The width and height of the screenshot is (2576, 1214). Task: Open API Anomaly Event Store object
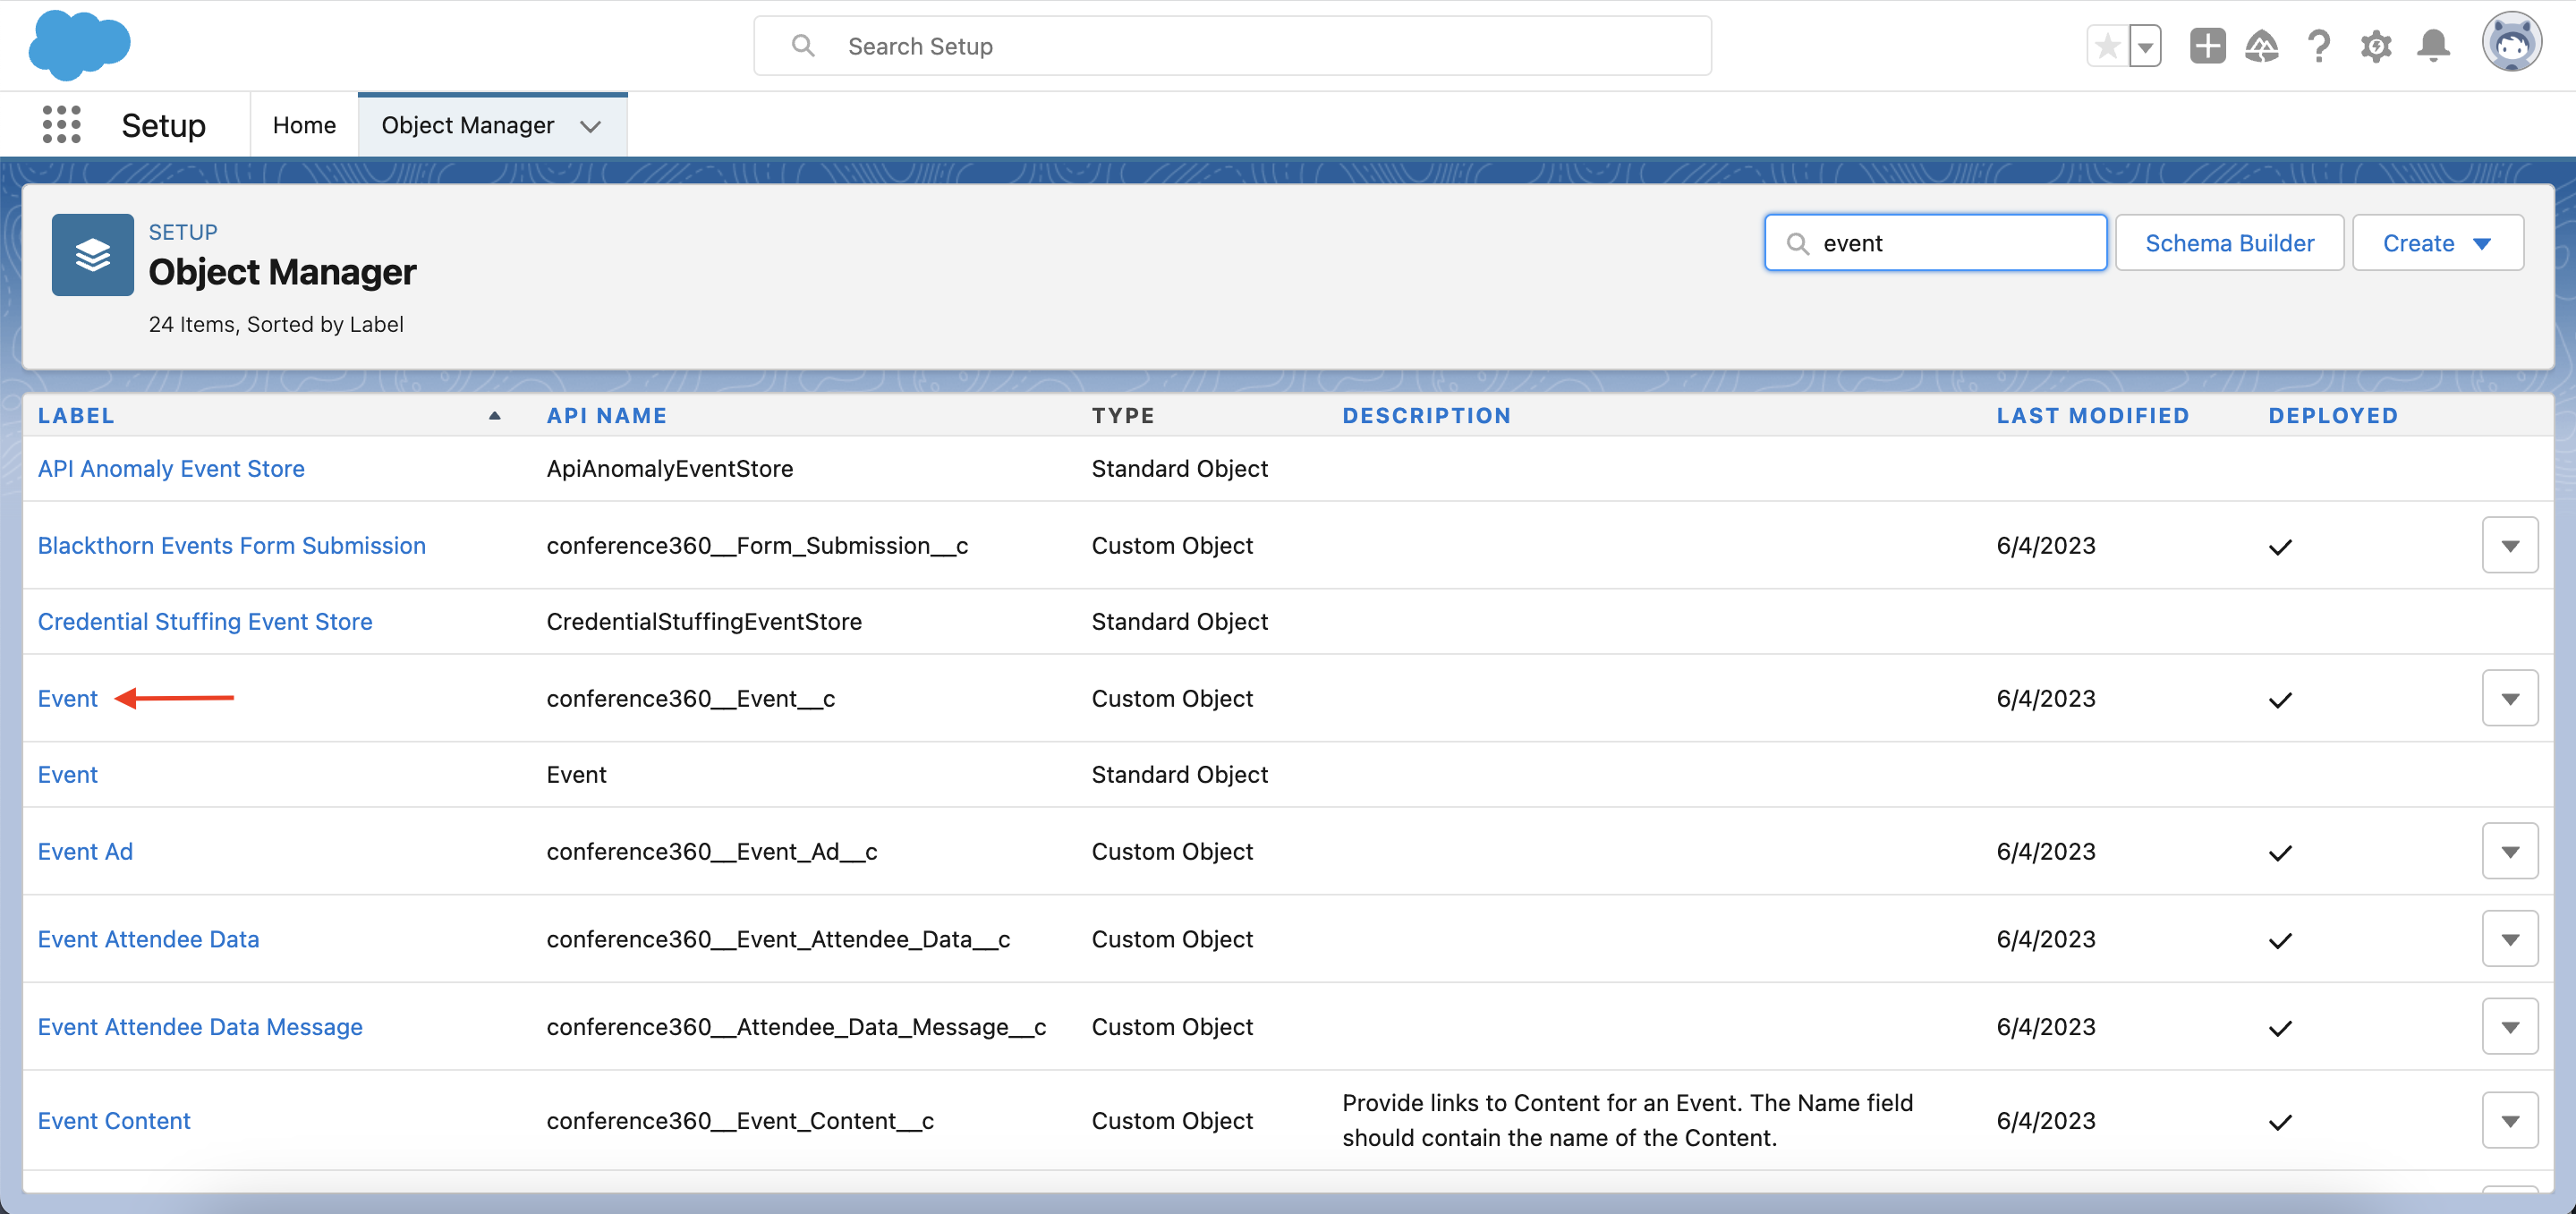coord(171,468)
